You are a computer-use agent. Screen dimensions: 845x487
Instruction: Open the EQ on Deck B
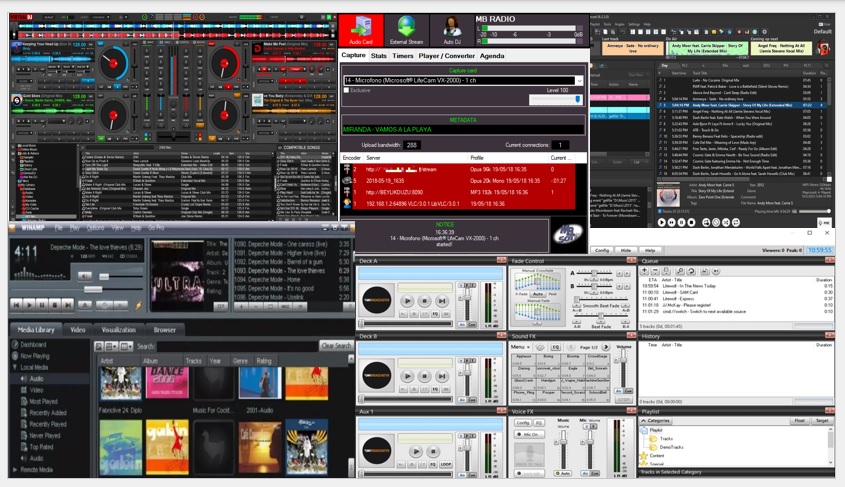435,388
